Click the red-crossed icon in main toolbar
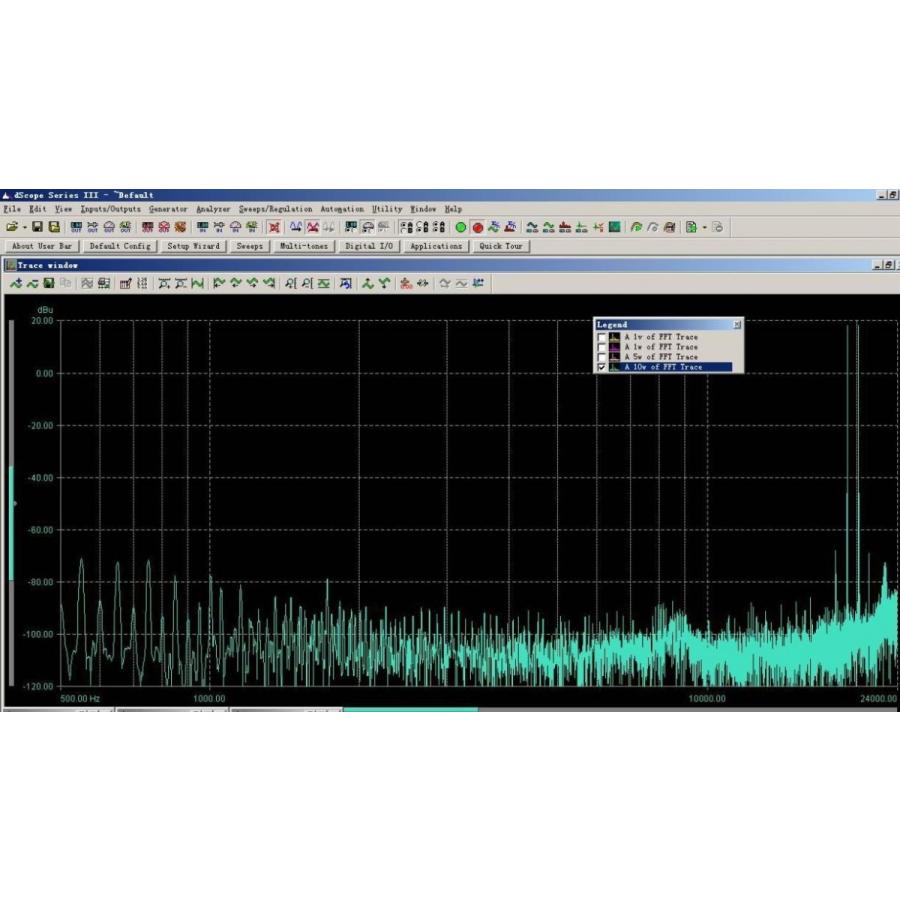Viewport: 900px width, 900px height. tap(273, 228)
